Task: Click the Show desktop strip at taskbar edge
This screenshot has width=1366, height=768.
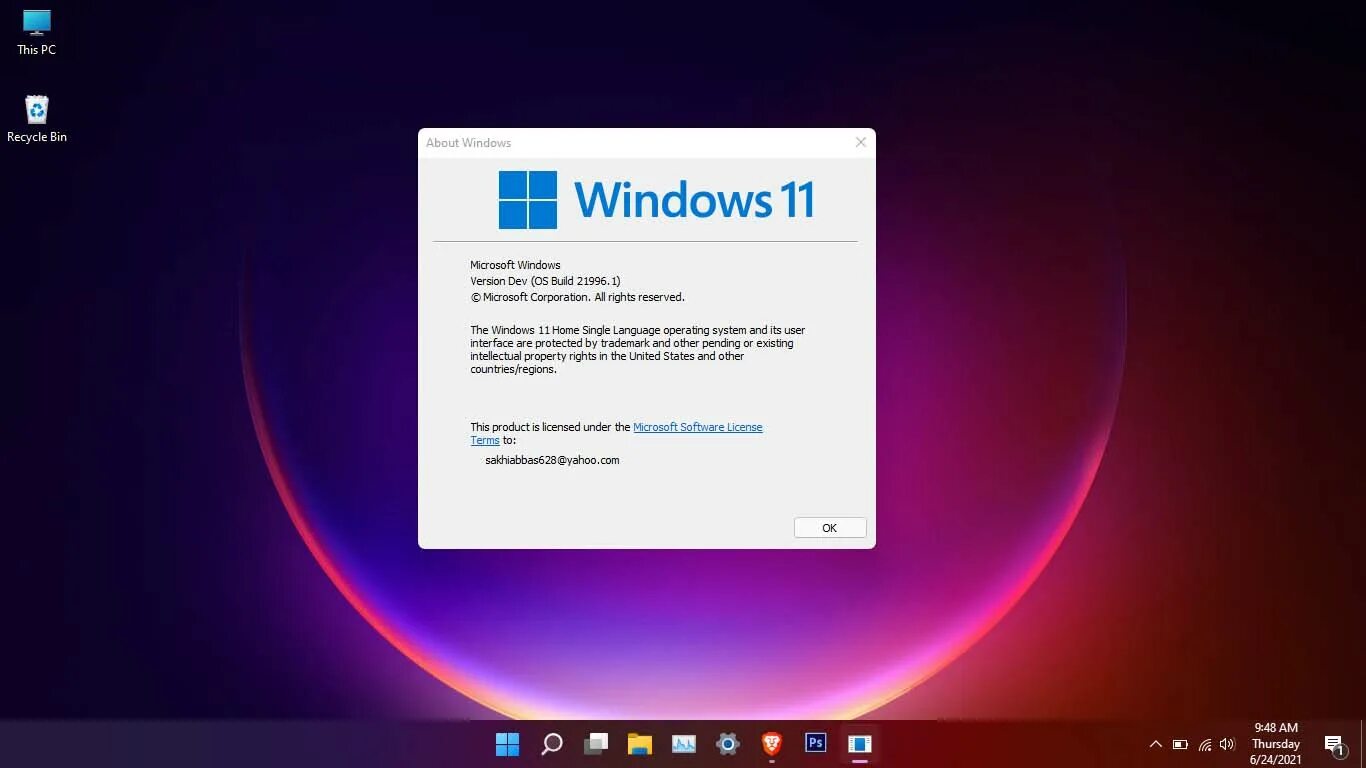Action: (1363, 744)
